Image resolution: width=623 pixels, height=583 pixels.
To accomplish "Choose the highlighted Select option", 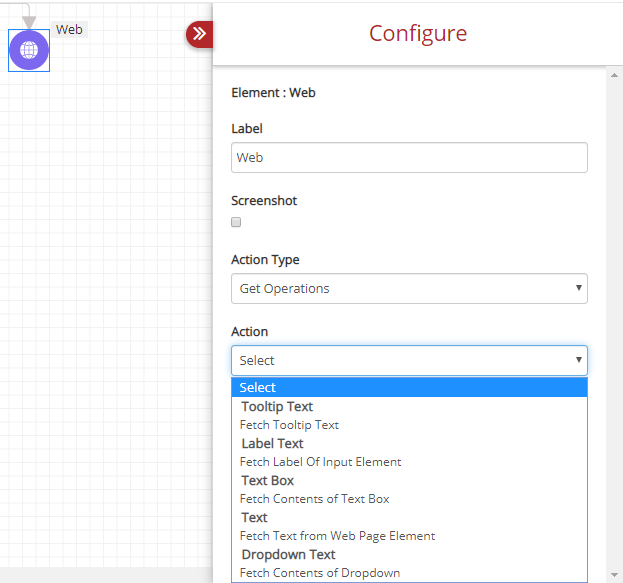I will point(409,387).
